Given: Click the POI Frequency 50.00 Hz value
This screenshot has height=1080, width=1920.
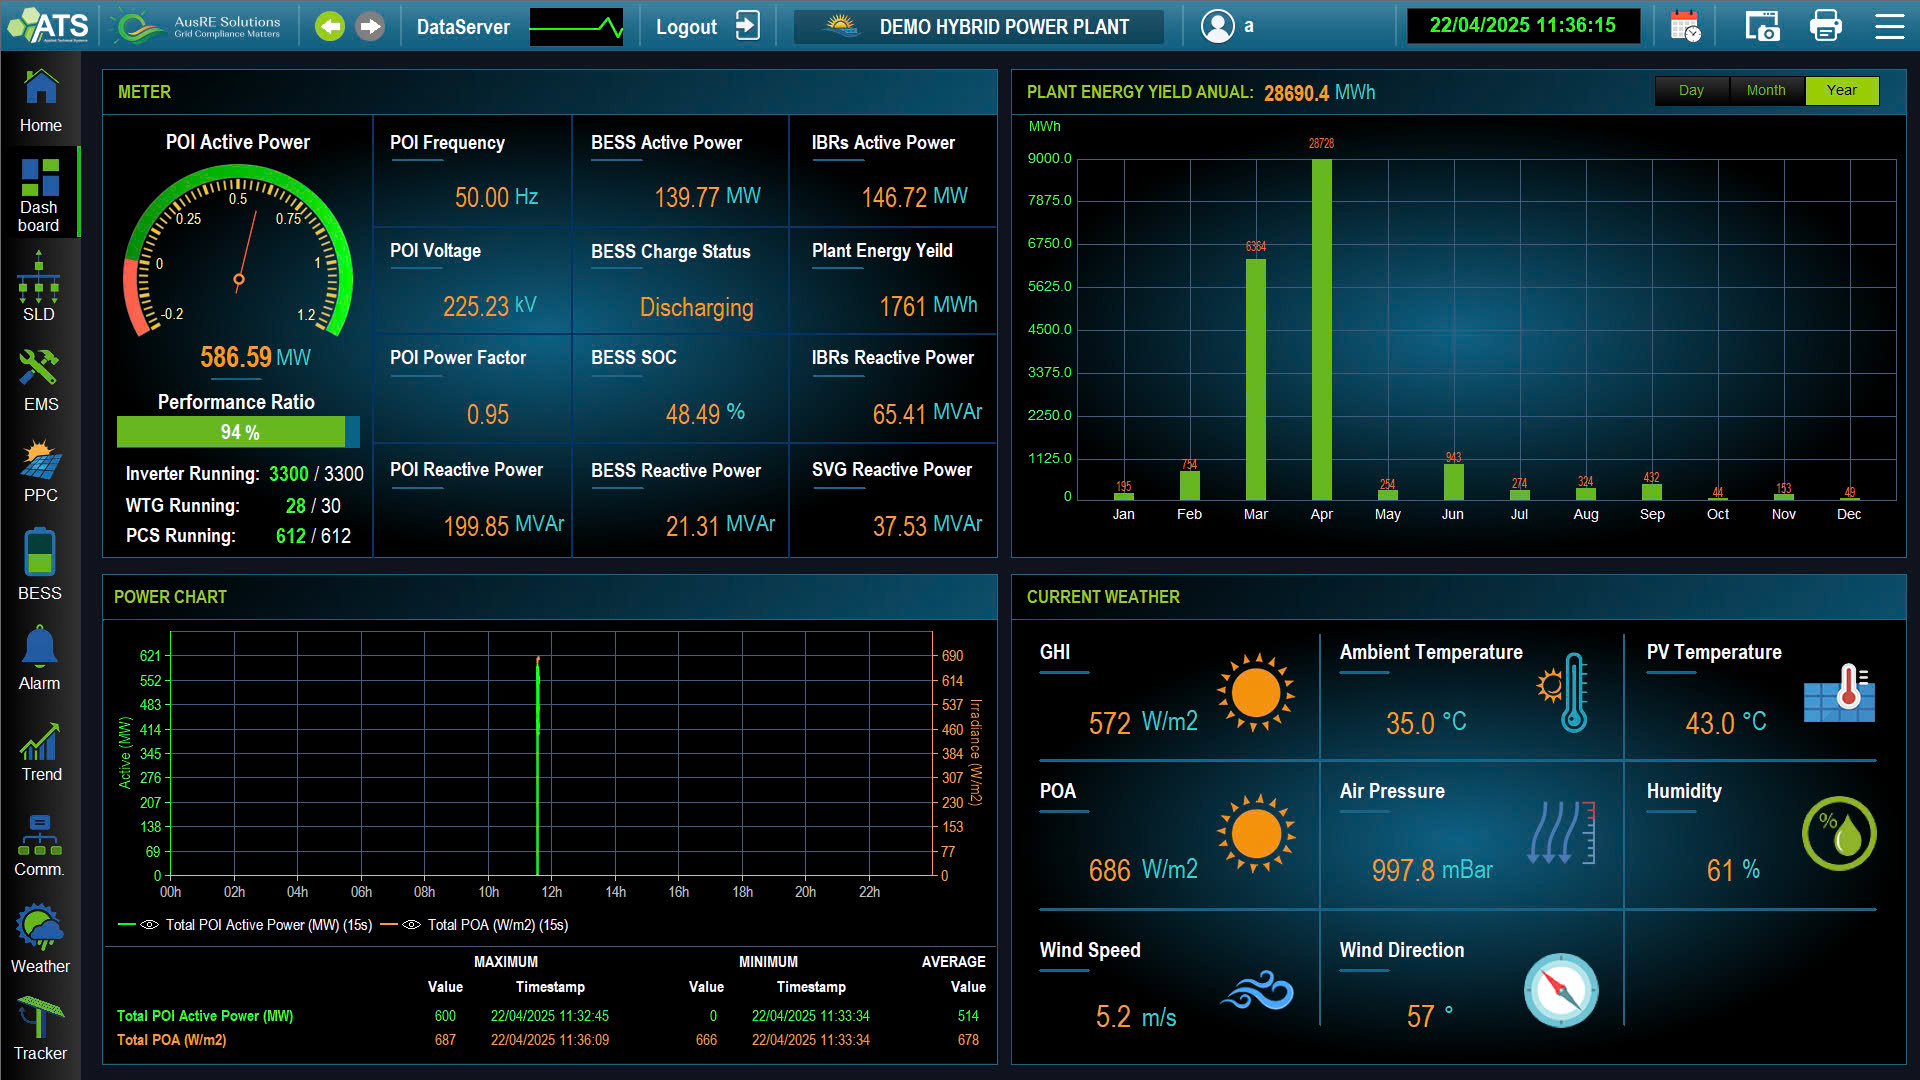Looking at the screenshot, I should [496, 197].
